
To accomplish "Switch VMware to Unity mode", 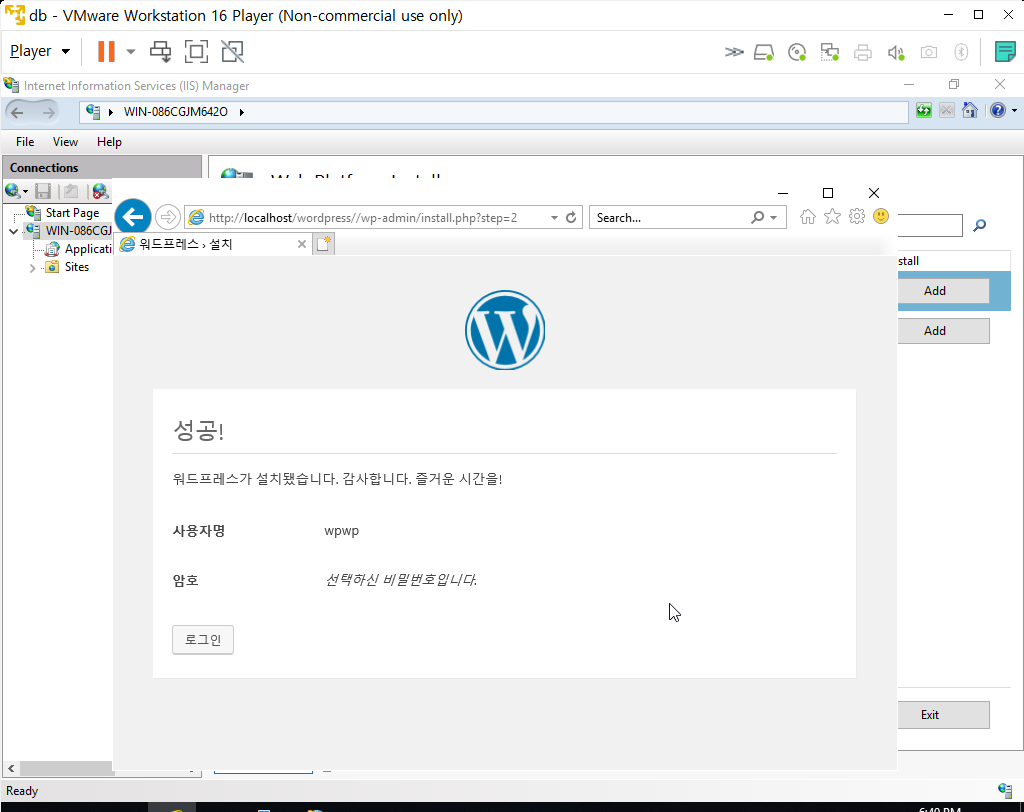I will [x=232, y=51].
